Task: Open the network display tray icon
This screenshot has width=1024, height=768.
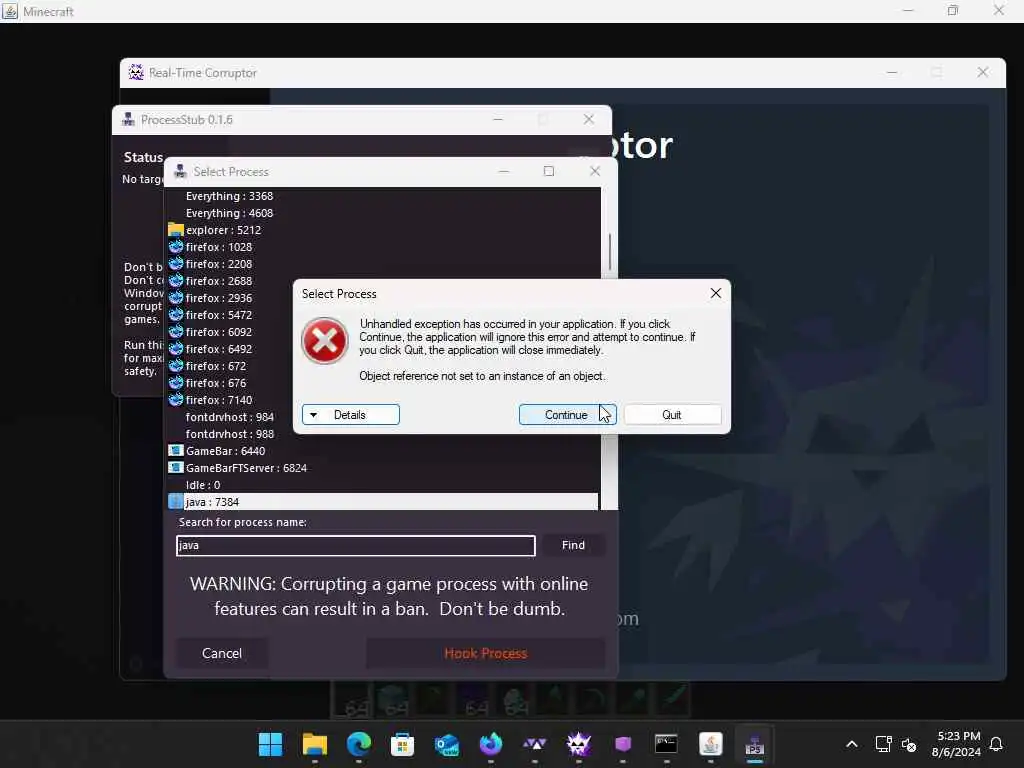Action: pos(883,744)
